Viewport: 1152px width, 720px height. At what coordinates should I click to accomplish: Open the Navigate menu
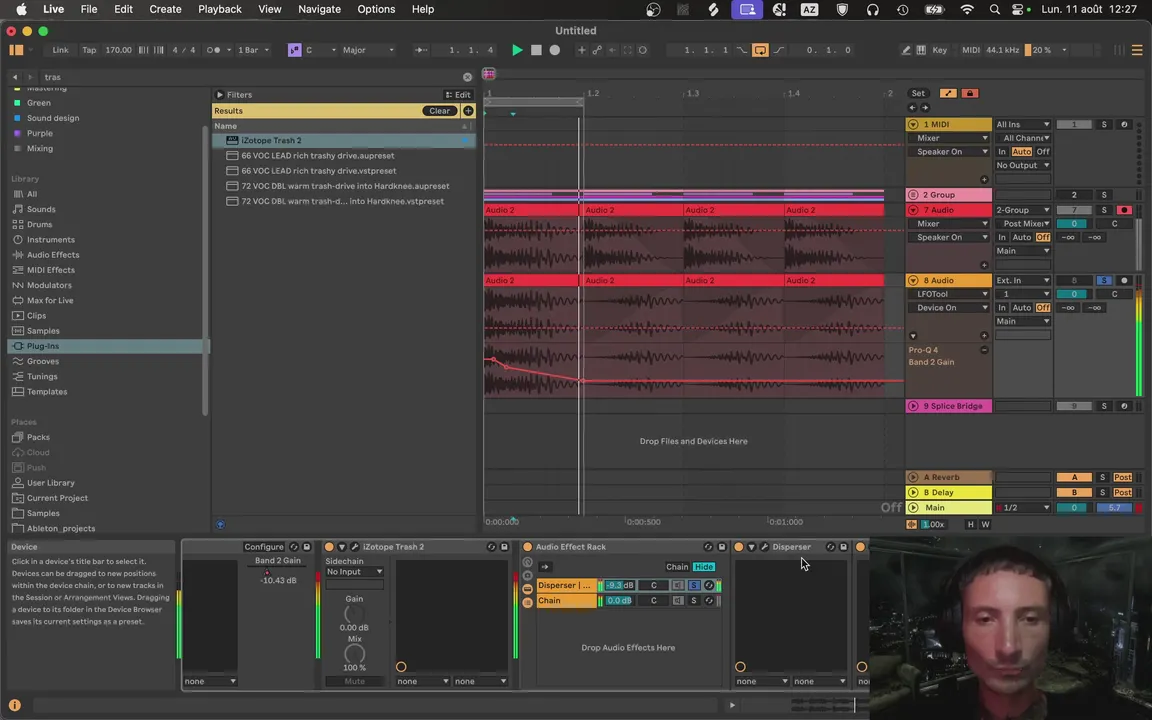click(x=319, y=9)
